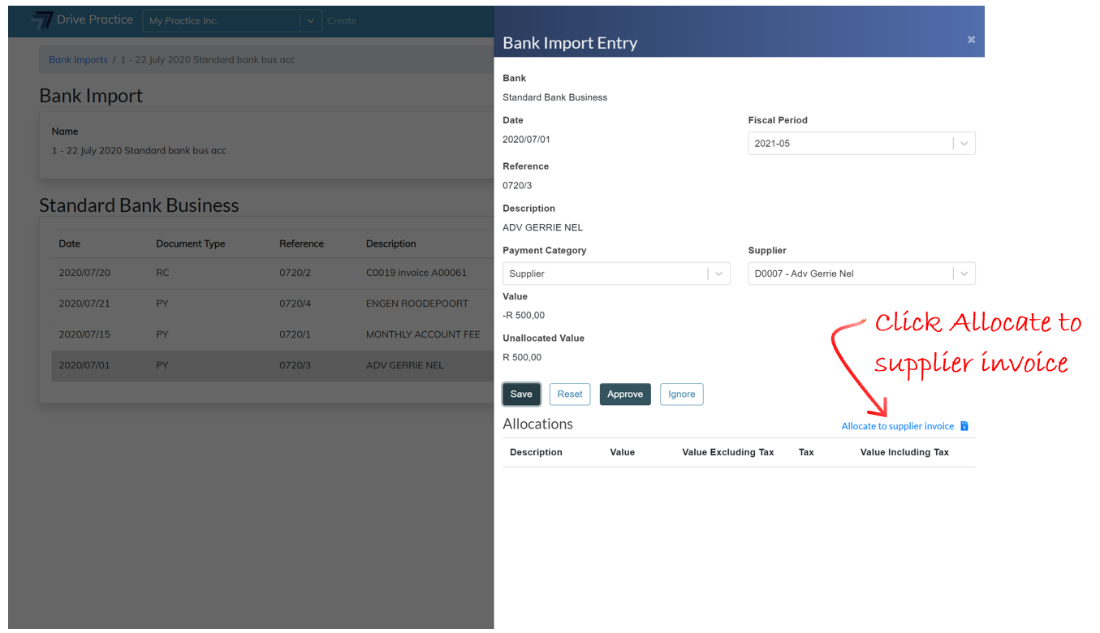Select the ADV GERRIE NEL table row
The width and height of the screenshot is (1100, 633).
tap(272, 366)
